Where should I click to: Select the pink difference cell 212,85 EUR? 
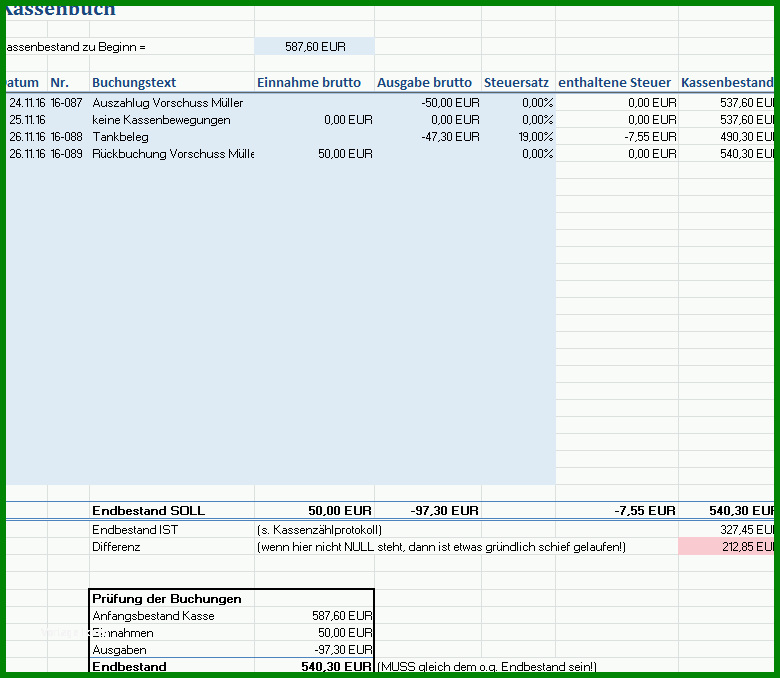click(726, 547)
